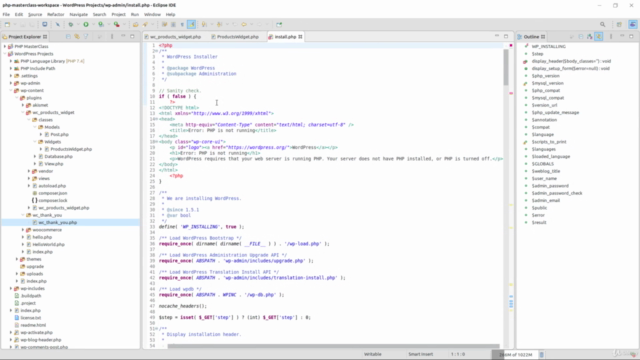Select WP_INSTALLING in Outline
The image size is (640, 360).
548,47
